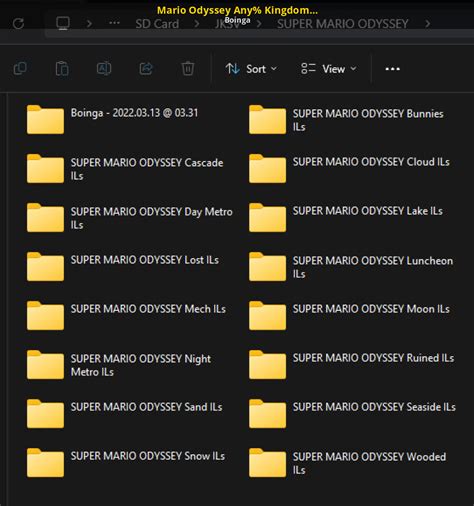Click name "SUPER MARIO ODYSSEY Cascade ILs"
Screen dimensions: 474x506
(147, 169)
